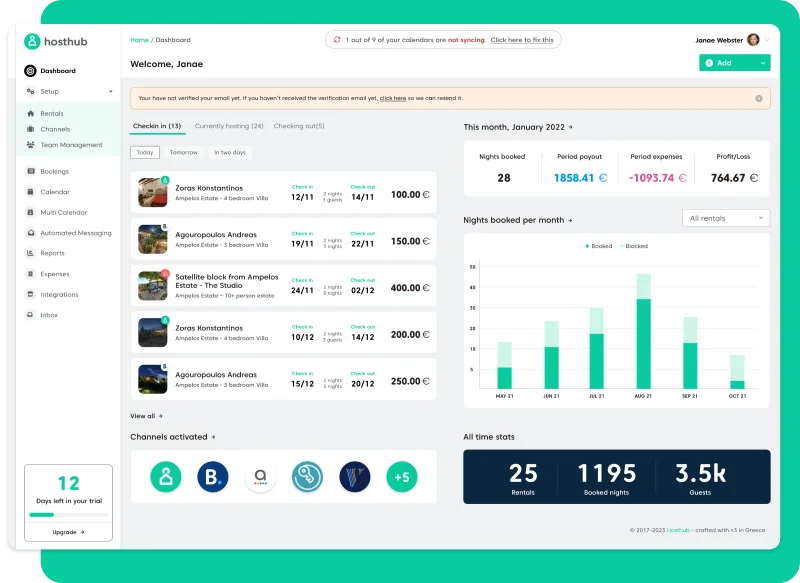Click the Booking.com channel icon
Image resolution: width=800 pixels, height=583 pixels.
(213, 477)
